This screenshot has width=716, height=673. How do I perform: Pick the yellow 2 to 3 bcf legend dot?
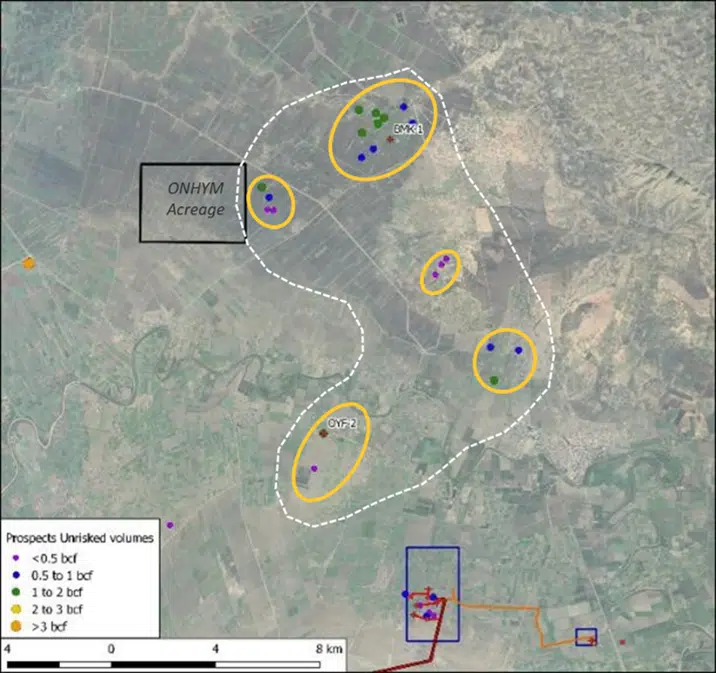[x=17, y=609]
